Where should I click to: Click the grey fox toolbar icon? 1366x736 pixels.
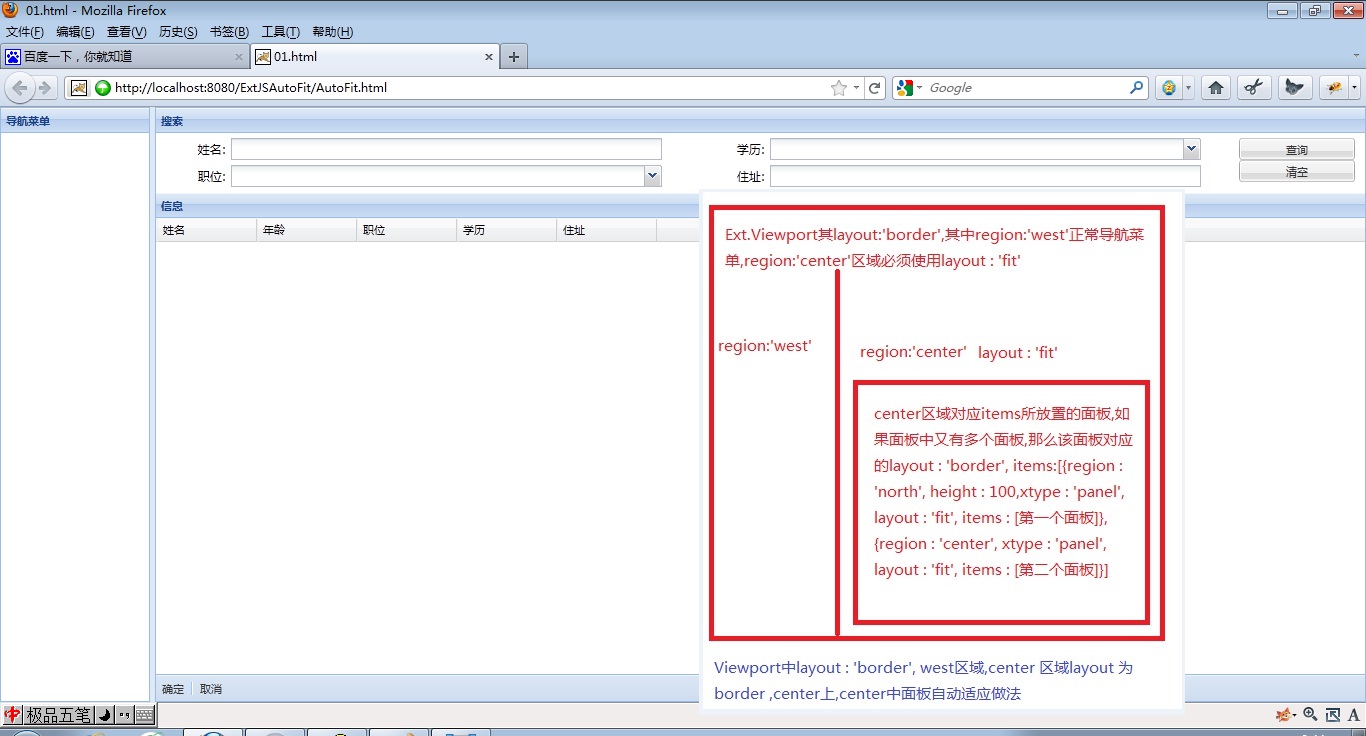(x=1294, y=88)
